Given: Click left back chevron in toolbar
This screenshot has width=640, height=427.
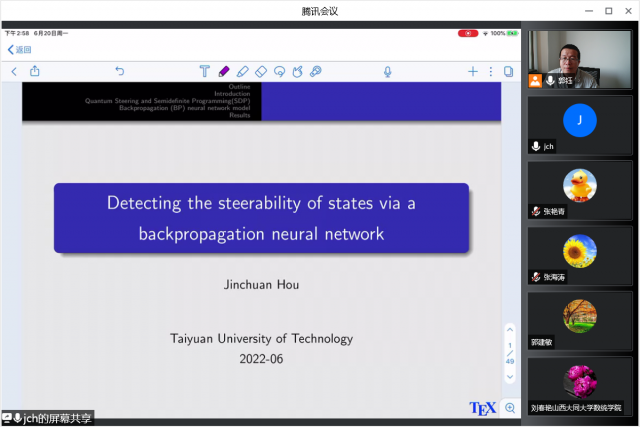Looking at the screenshot, I should pos(13,71).
